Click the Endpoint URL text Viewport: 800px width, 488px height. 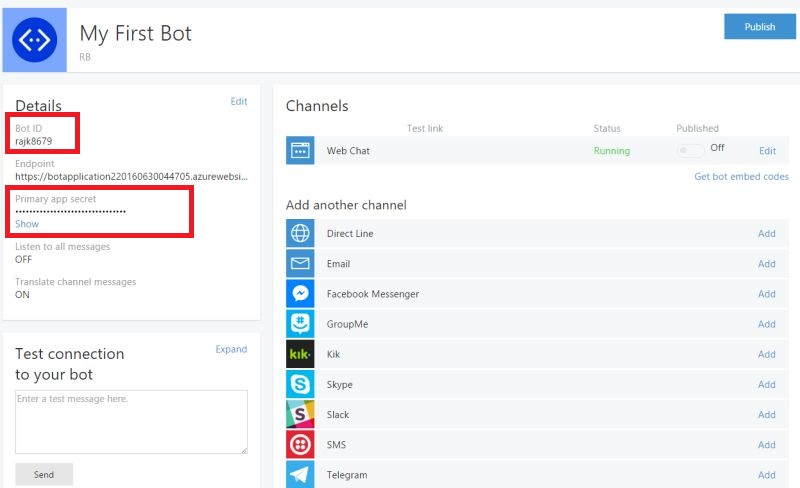[x=131, y=176]
